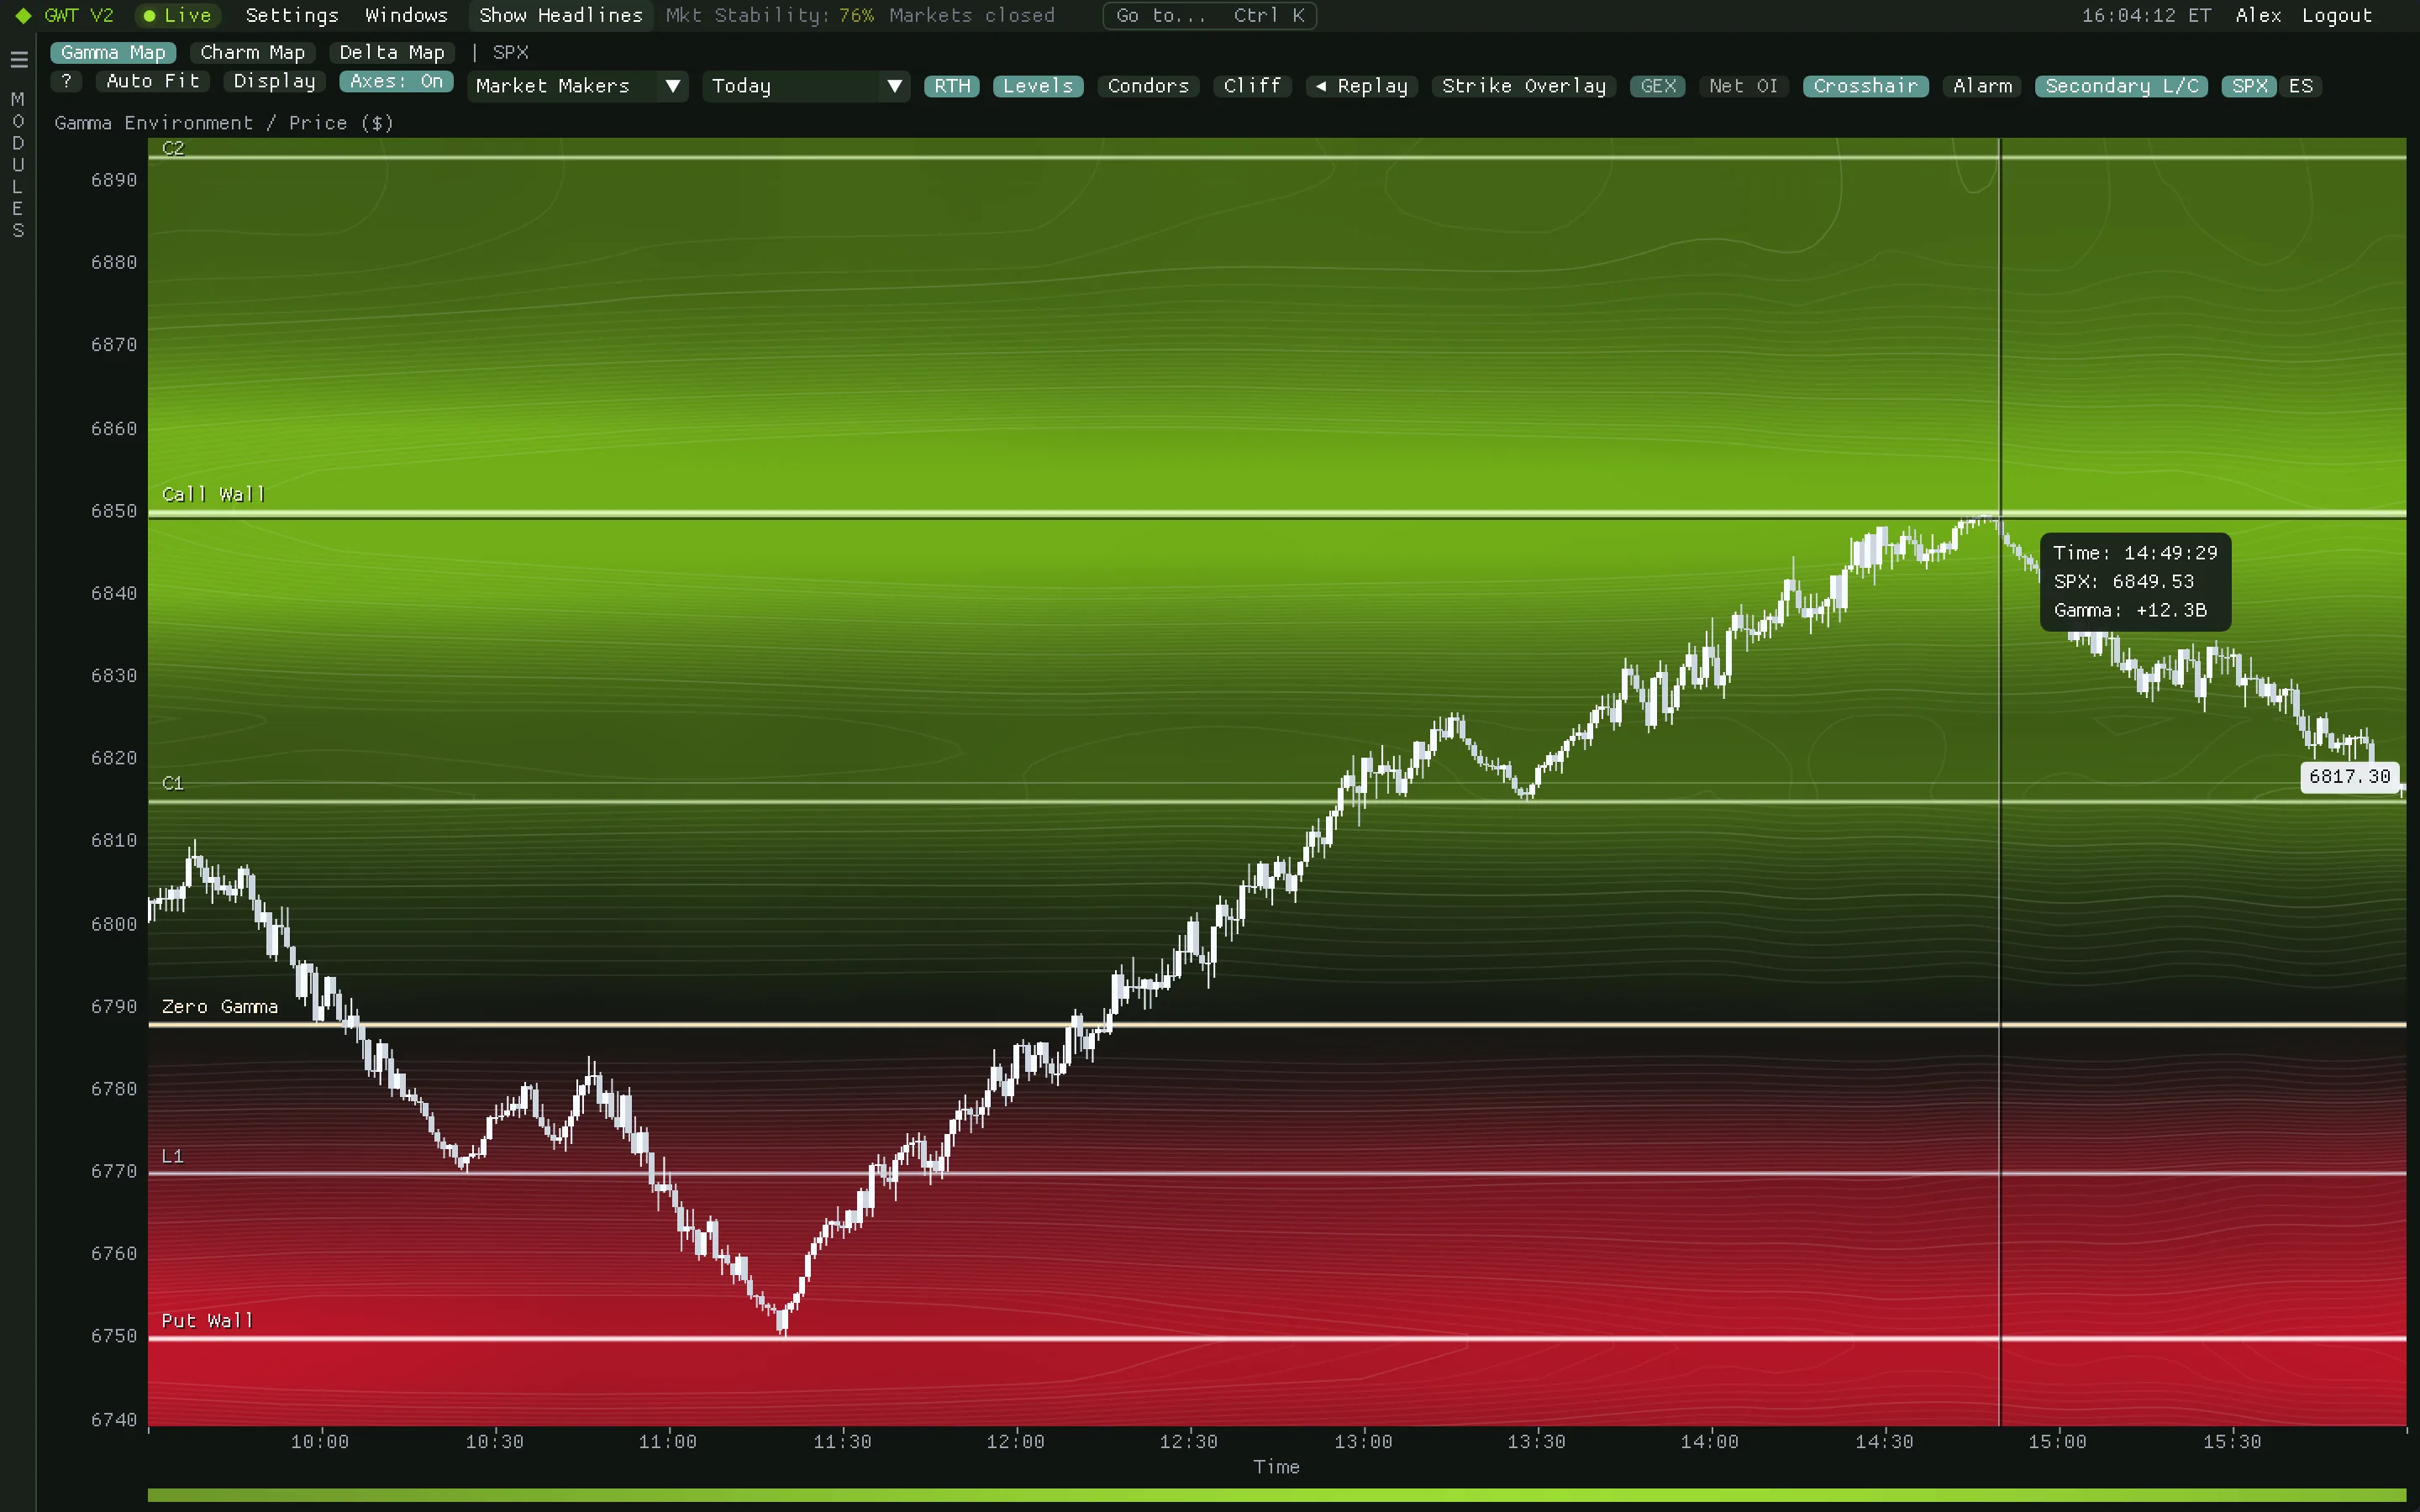Expand the Today date dropdown
The height and width of the screenshot is (1512, 2420).
coord(806,86)
